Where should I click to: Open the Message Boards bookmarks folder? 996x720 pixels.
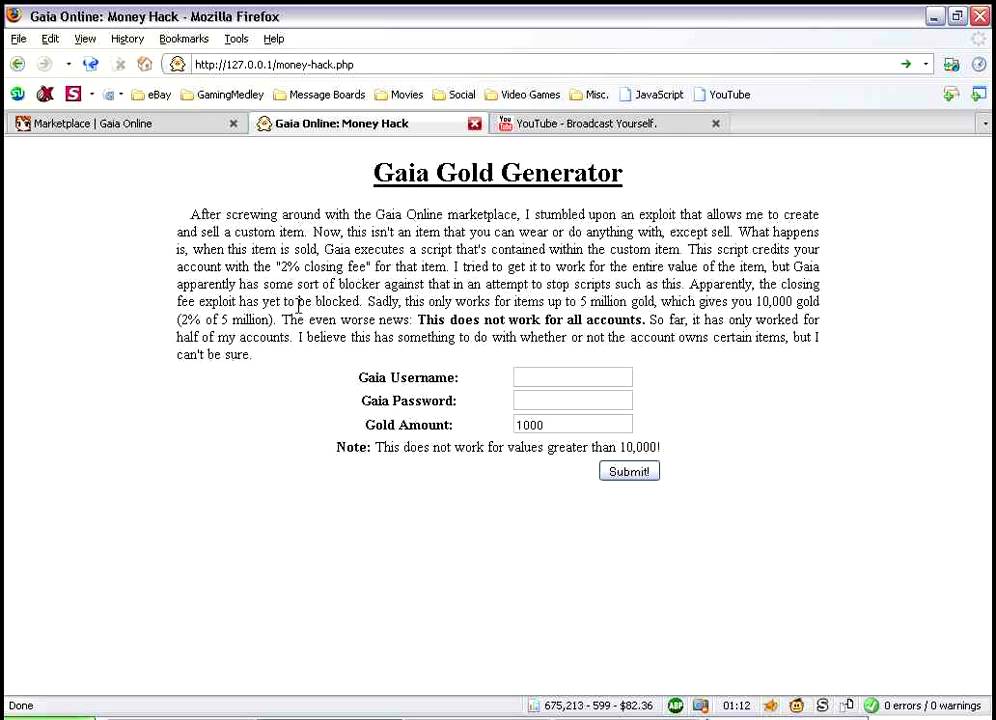tap(320, 95)
